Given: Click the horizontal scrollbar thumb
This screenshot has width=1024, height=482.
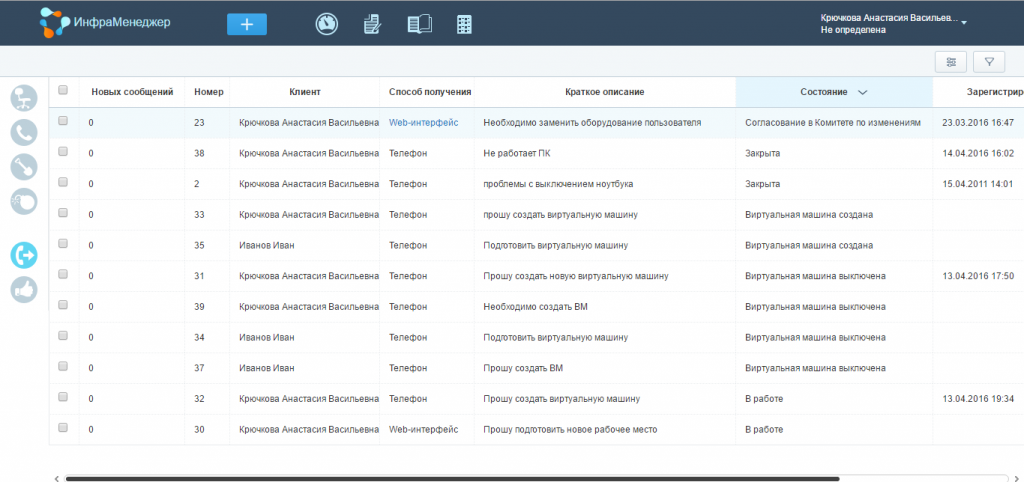Looking at the screenshot, I should pyautogui.click(x=452, y=479).
